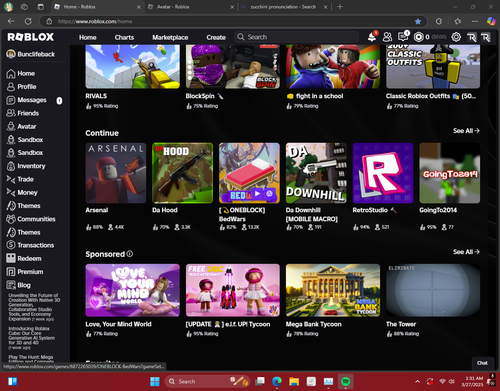Open The Tower game thumbnail
The image size is (500, 391).
(x=433, y=290)
